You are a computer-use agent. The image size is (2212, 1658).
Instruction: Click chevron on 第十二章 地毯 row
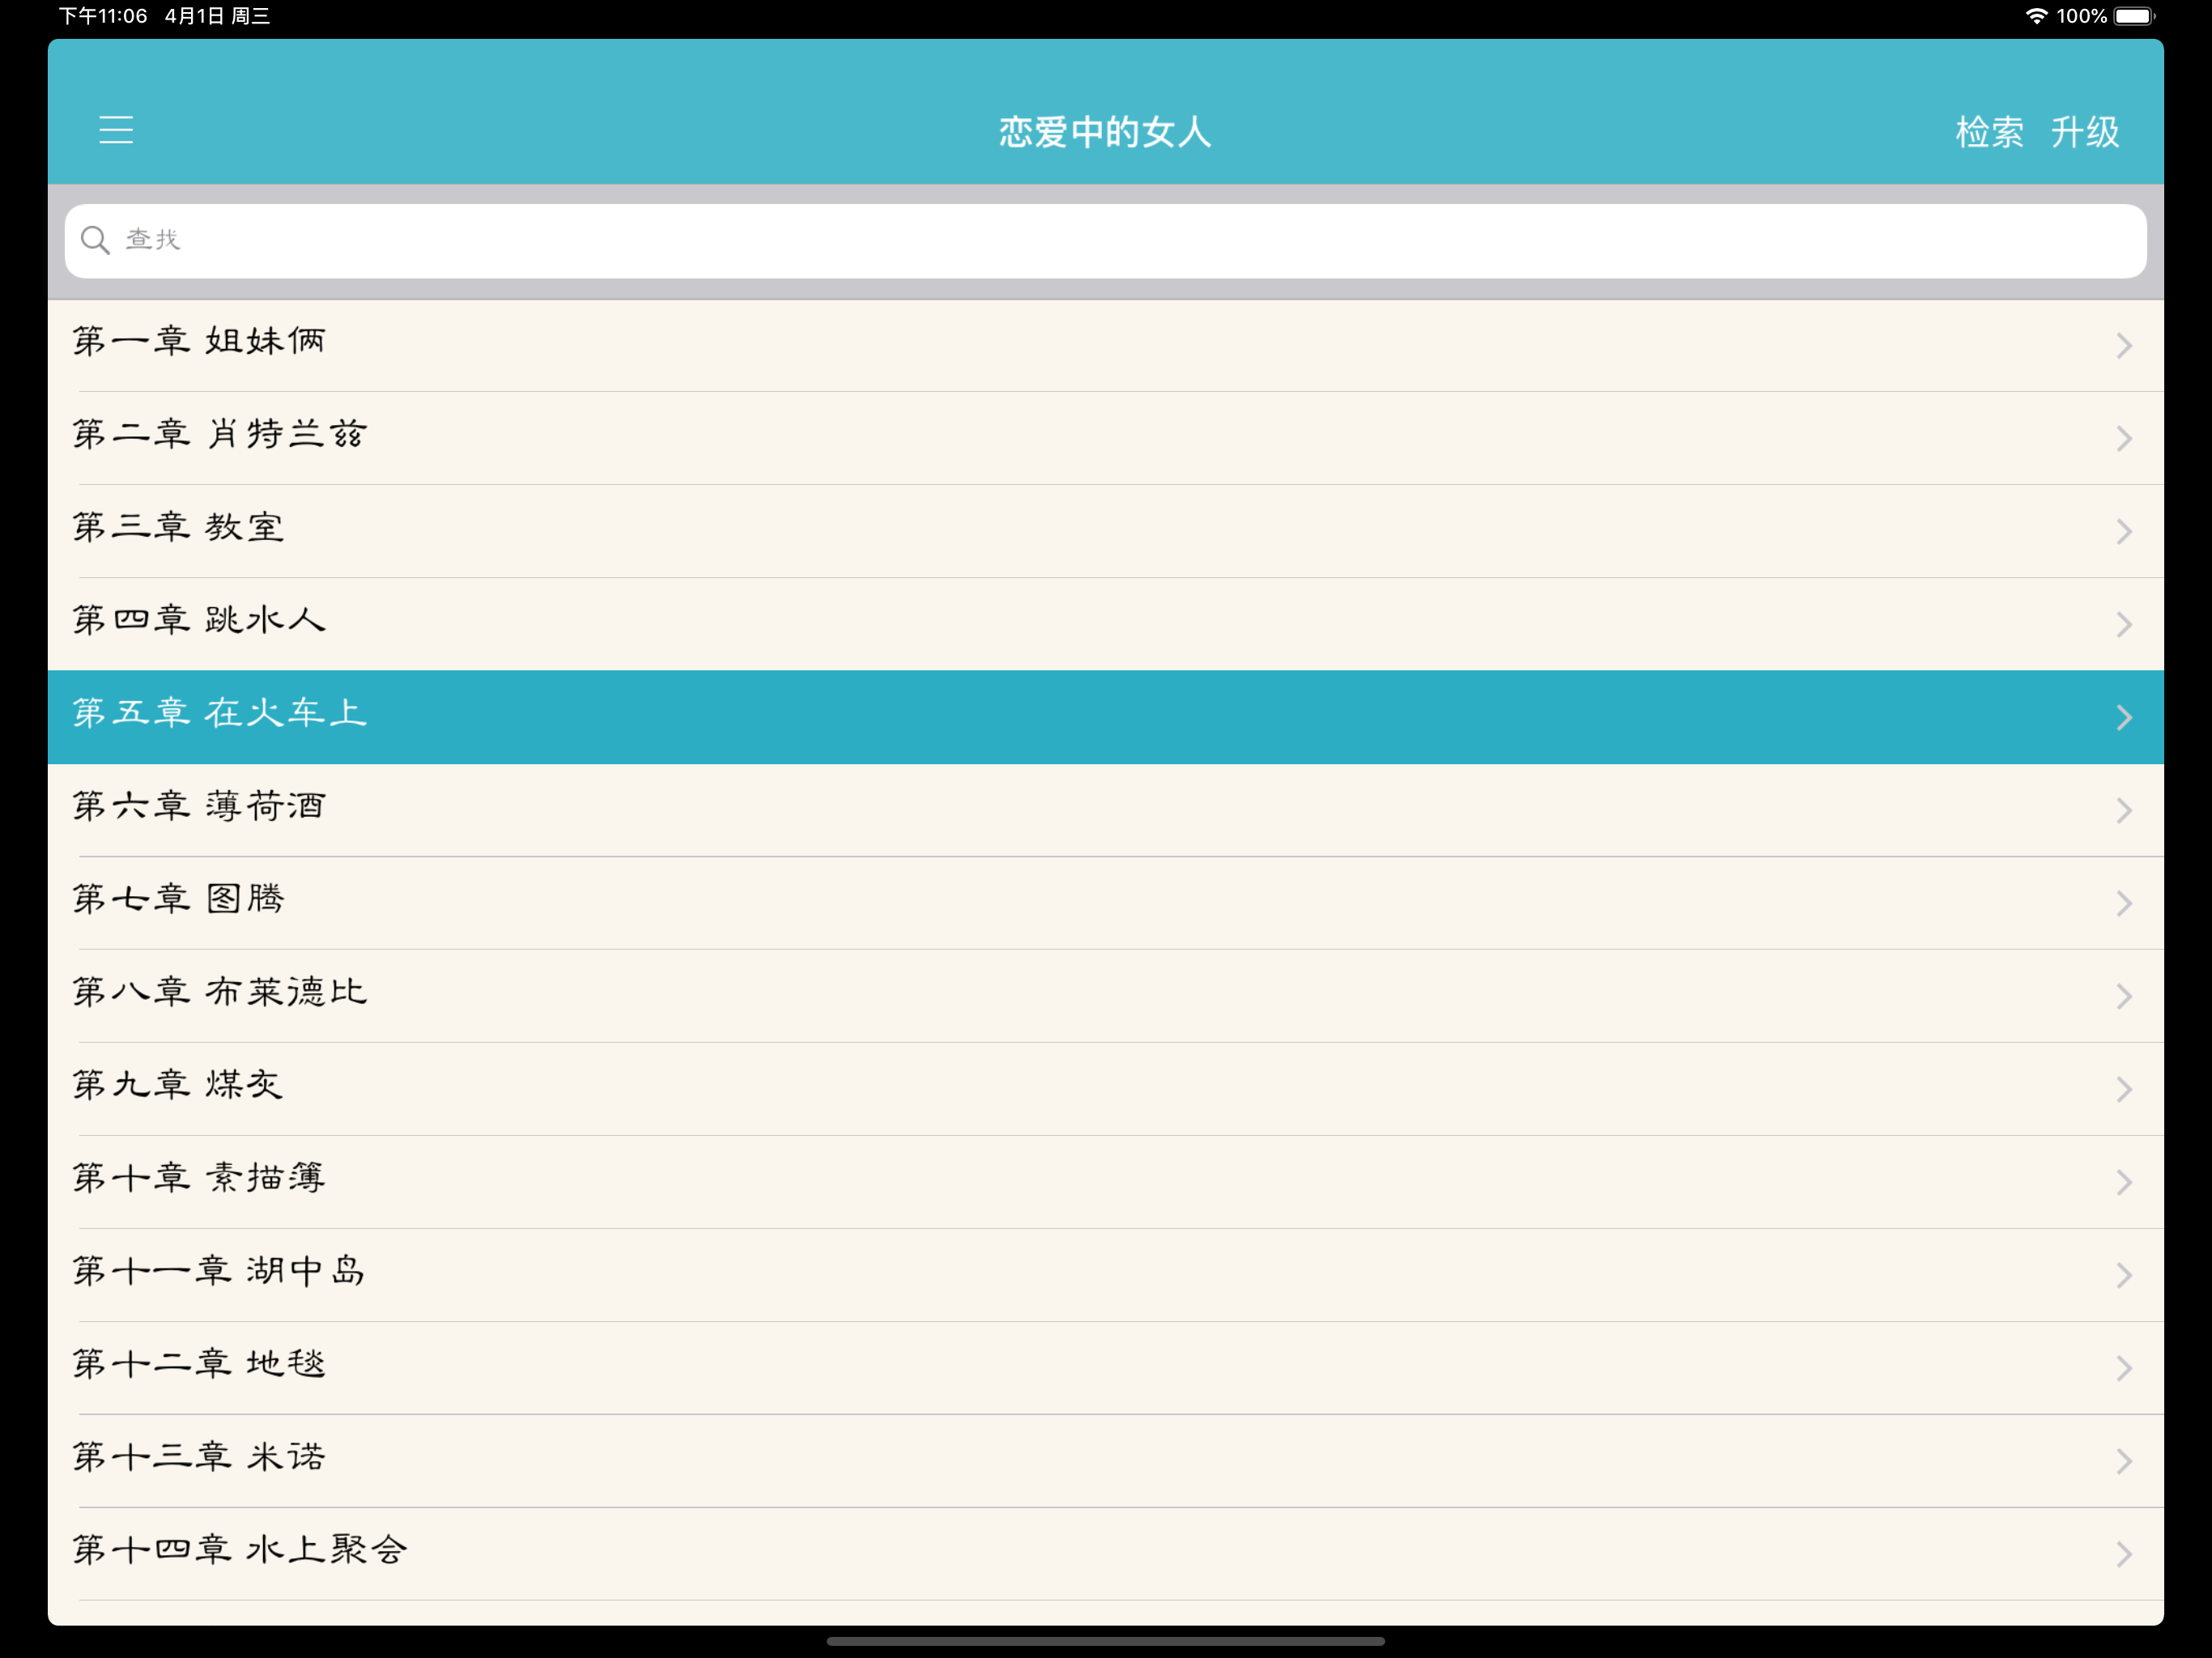pyautogui.click(x=2124, y=1369)
